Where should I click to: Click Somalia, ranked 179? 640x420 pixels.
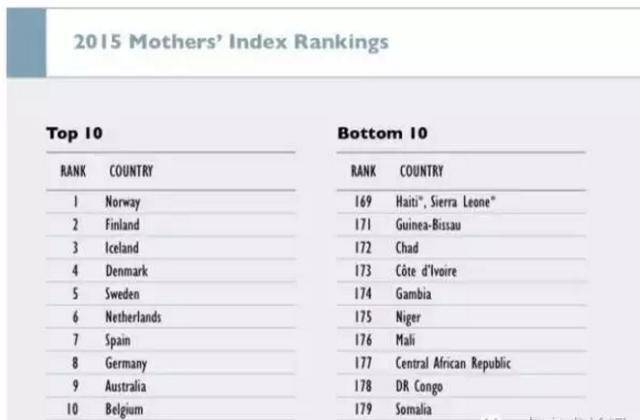pos(414,409)
